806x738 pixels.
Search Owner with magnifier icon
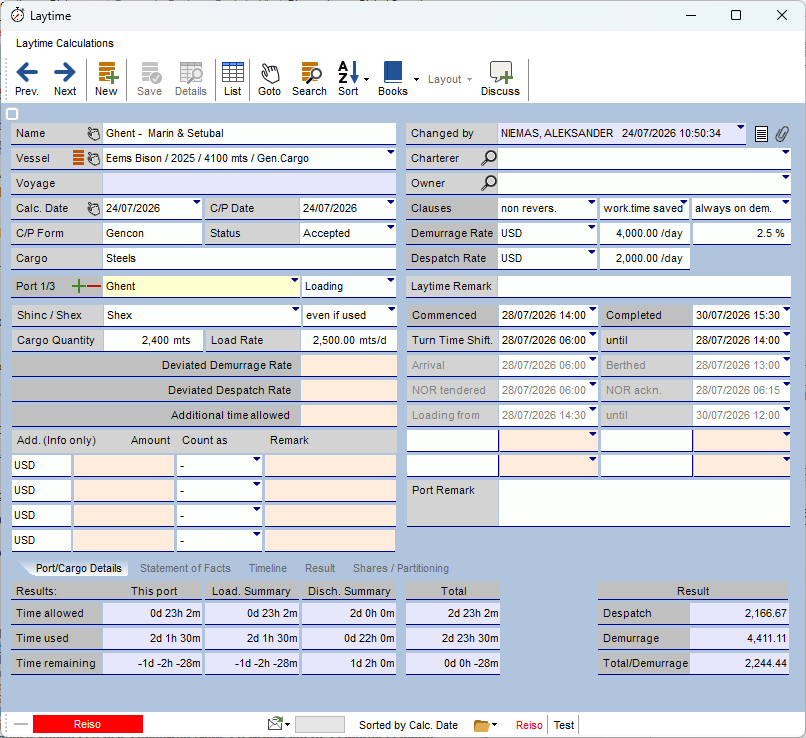489,182
